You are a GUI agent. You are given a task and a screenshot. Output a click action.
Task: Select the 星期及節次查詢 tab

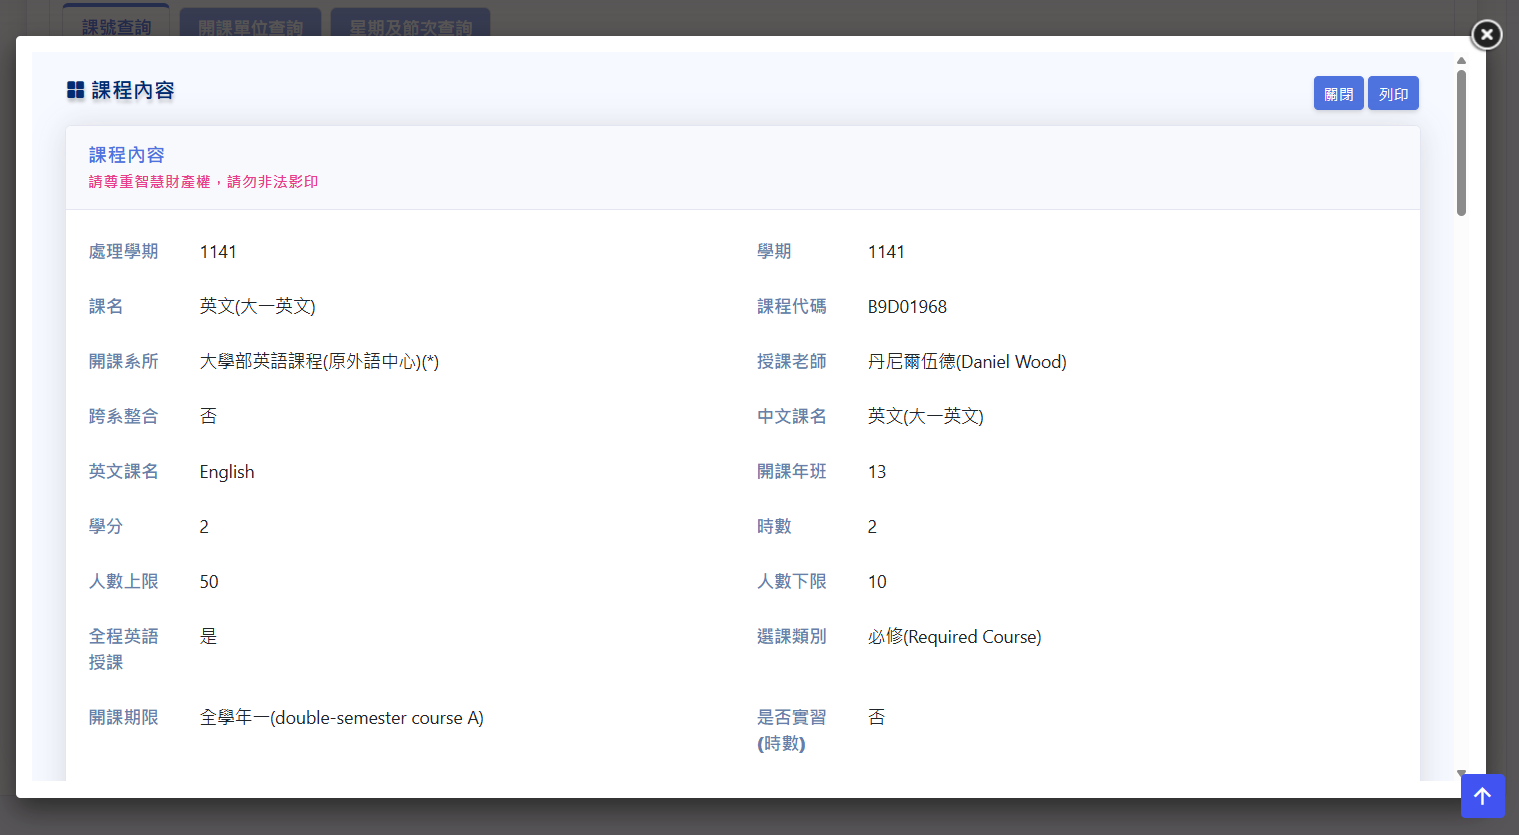pos(410,27)
